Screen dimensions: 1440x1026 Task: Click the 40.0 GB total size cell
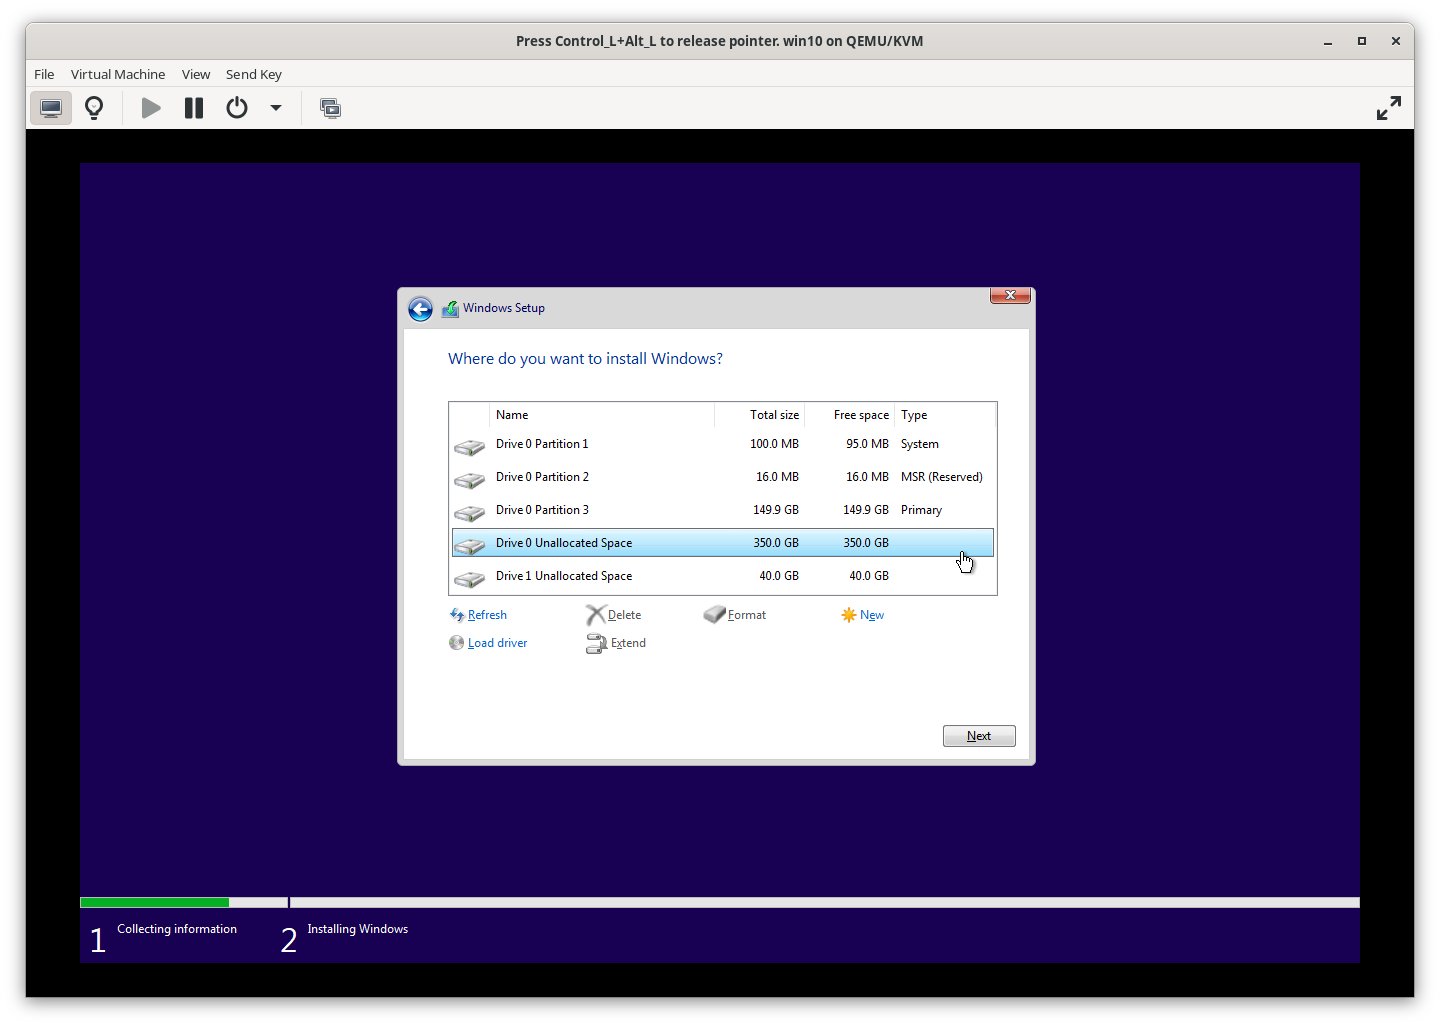pos(779,576)
